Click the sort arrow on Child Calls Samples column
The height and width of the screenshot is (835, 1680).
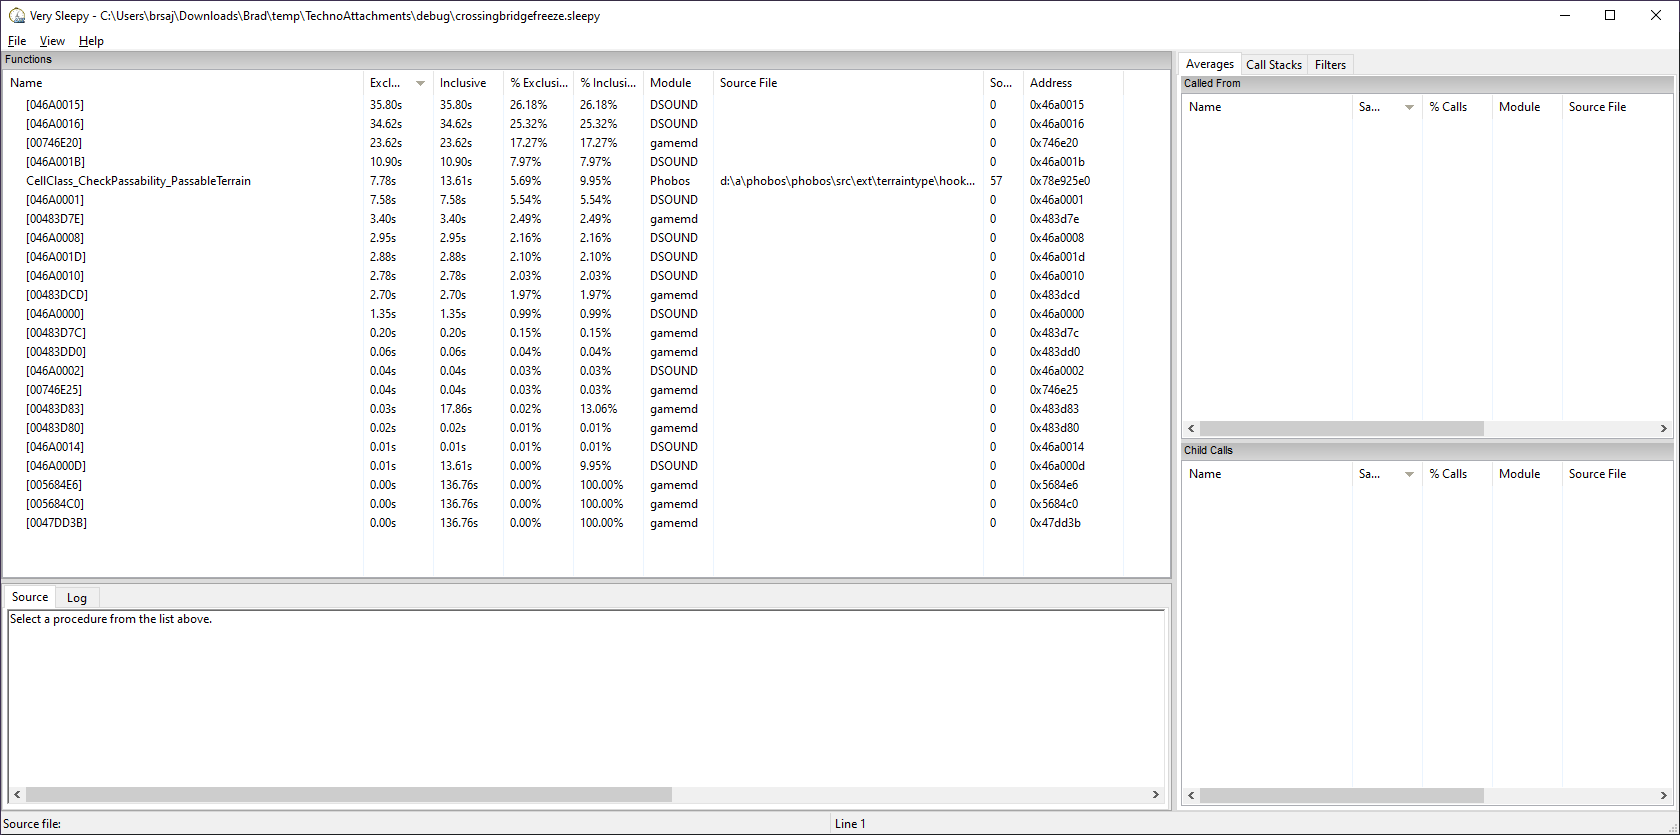(x=1409, y=474)
